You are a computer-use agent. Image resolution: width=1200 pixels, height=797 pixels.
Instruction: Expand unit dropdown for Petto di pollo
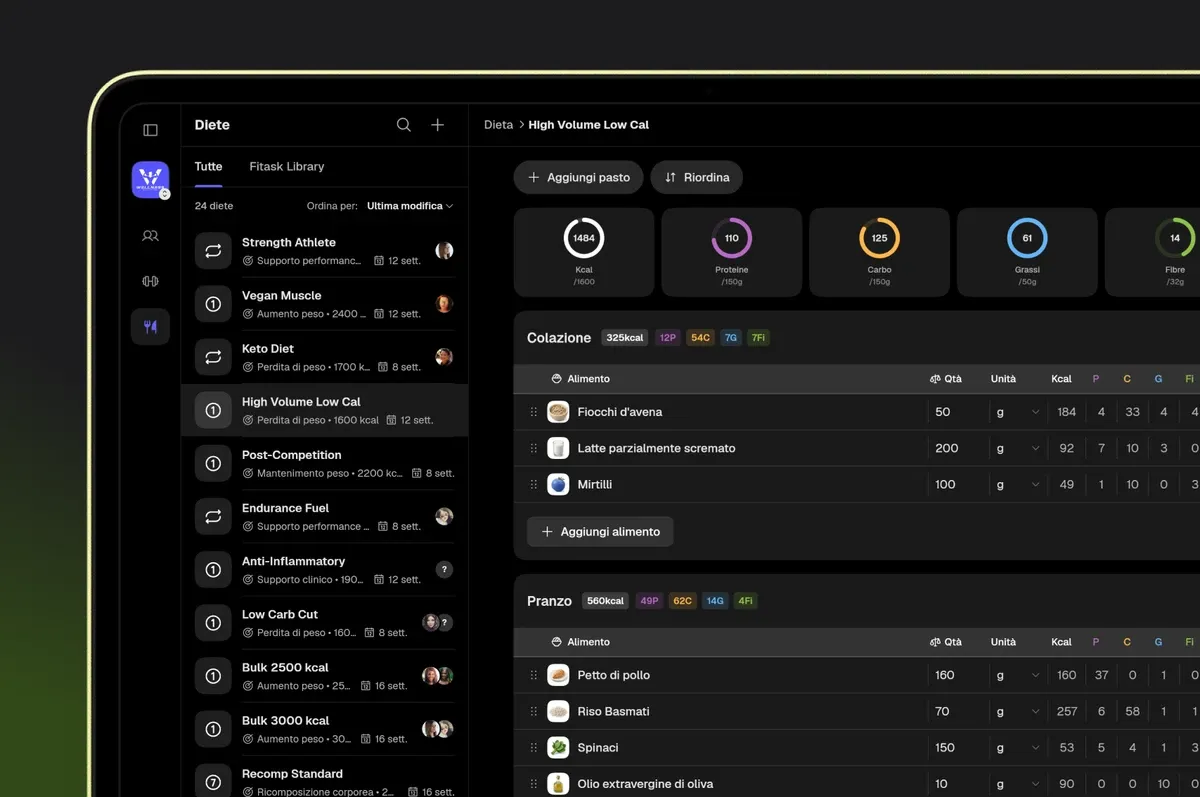point(1017,675)
